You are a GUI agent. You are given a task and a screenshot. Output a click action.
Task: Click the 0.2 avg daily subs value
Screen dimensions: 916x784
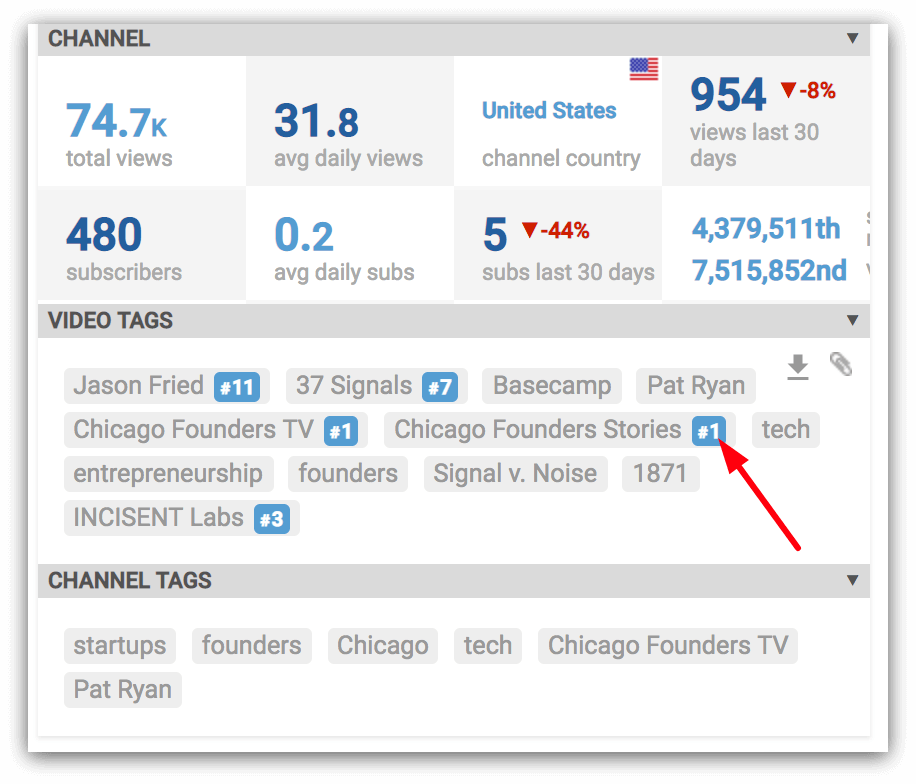(304, 235)
